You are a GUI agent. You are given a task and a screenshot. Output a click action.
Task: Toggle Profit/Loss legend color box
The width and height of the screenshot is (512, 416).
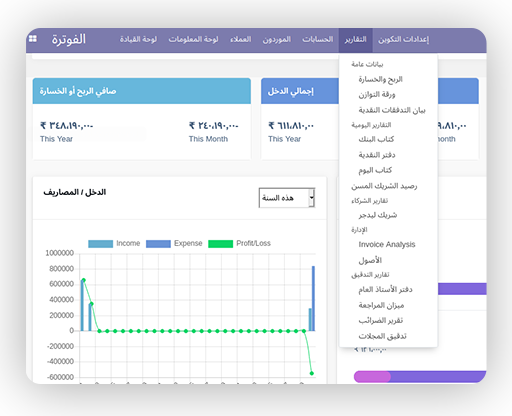(x=220, y=244)
